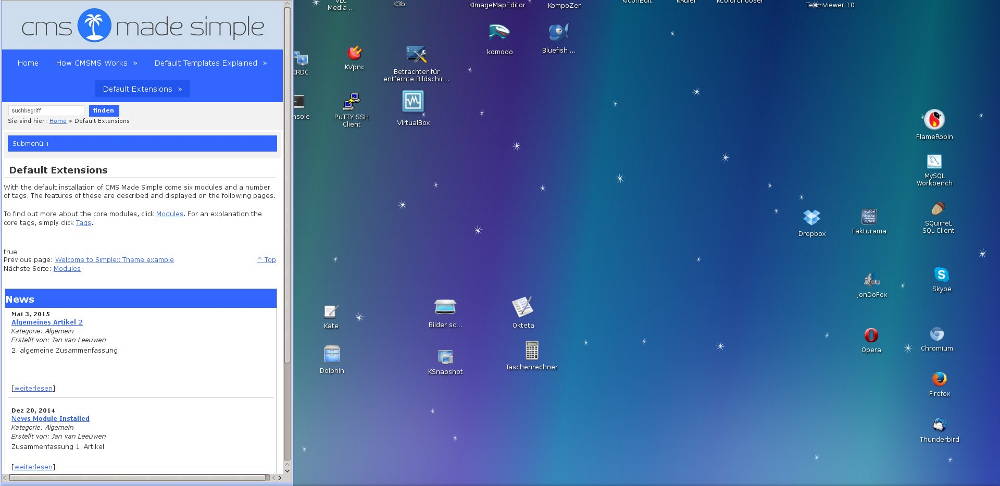The image size is (1000, 486).
Task: Open the Tags link in the text
Action: tap(83, 223)
